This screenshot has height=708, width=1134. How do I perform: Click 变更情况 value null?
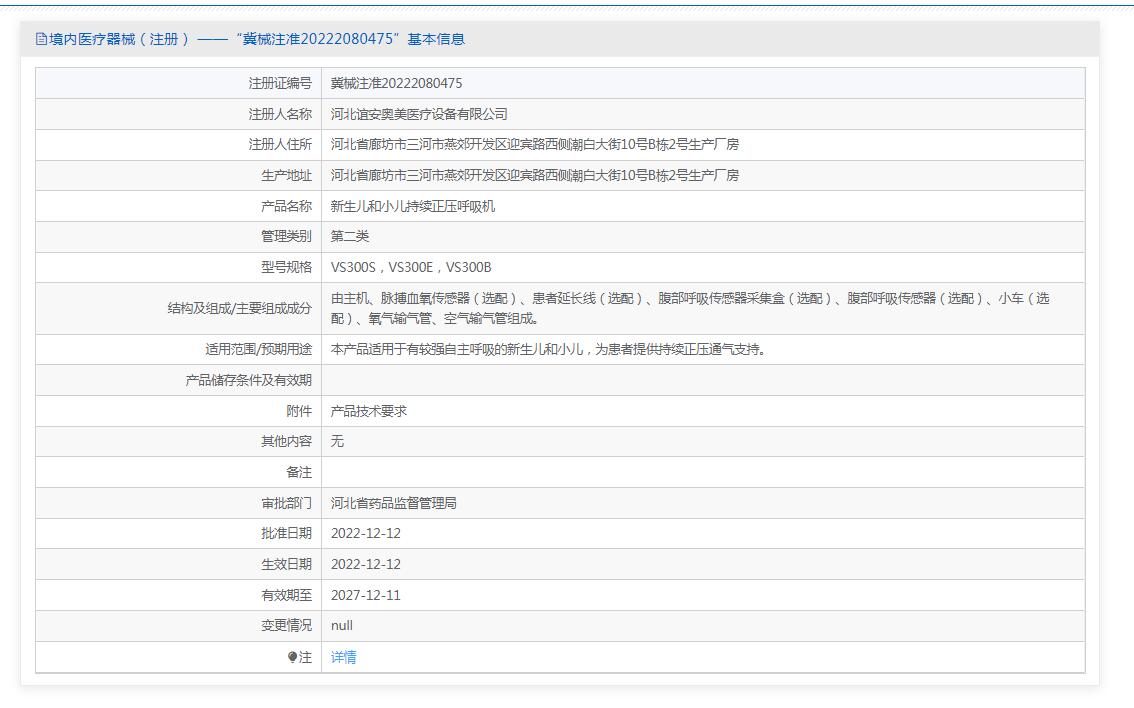click(342, 626)
